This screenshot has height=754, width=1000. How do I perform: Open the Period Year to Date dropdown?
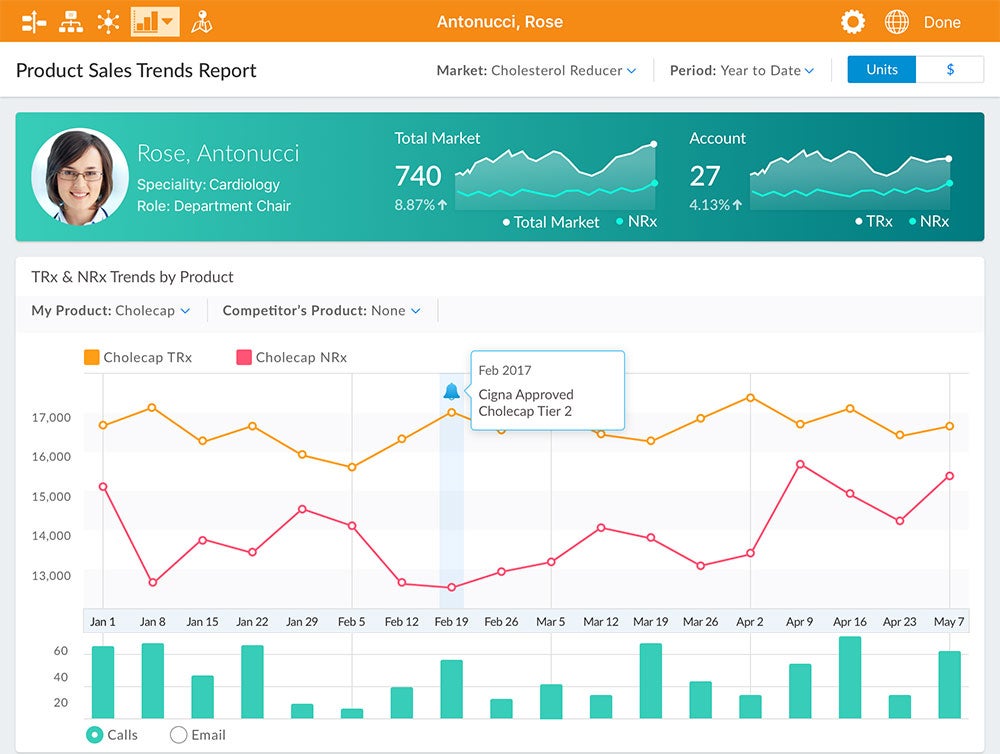742,71
